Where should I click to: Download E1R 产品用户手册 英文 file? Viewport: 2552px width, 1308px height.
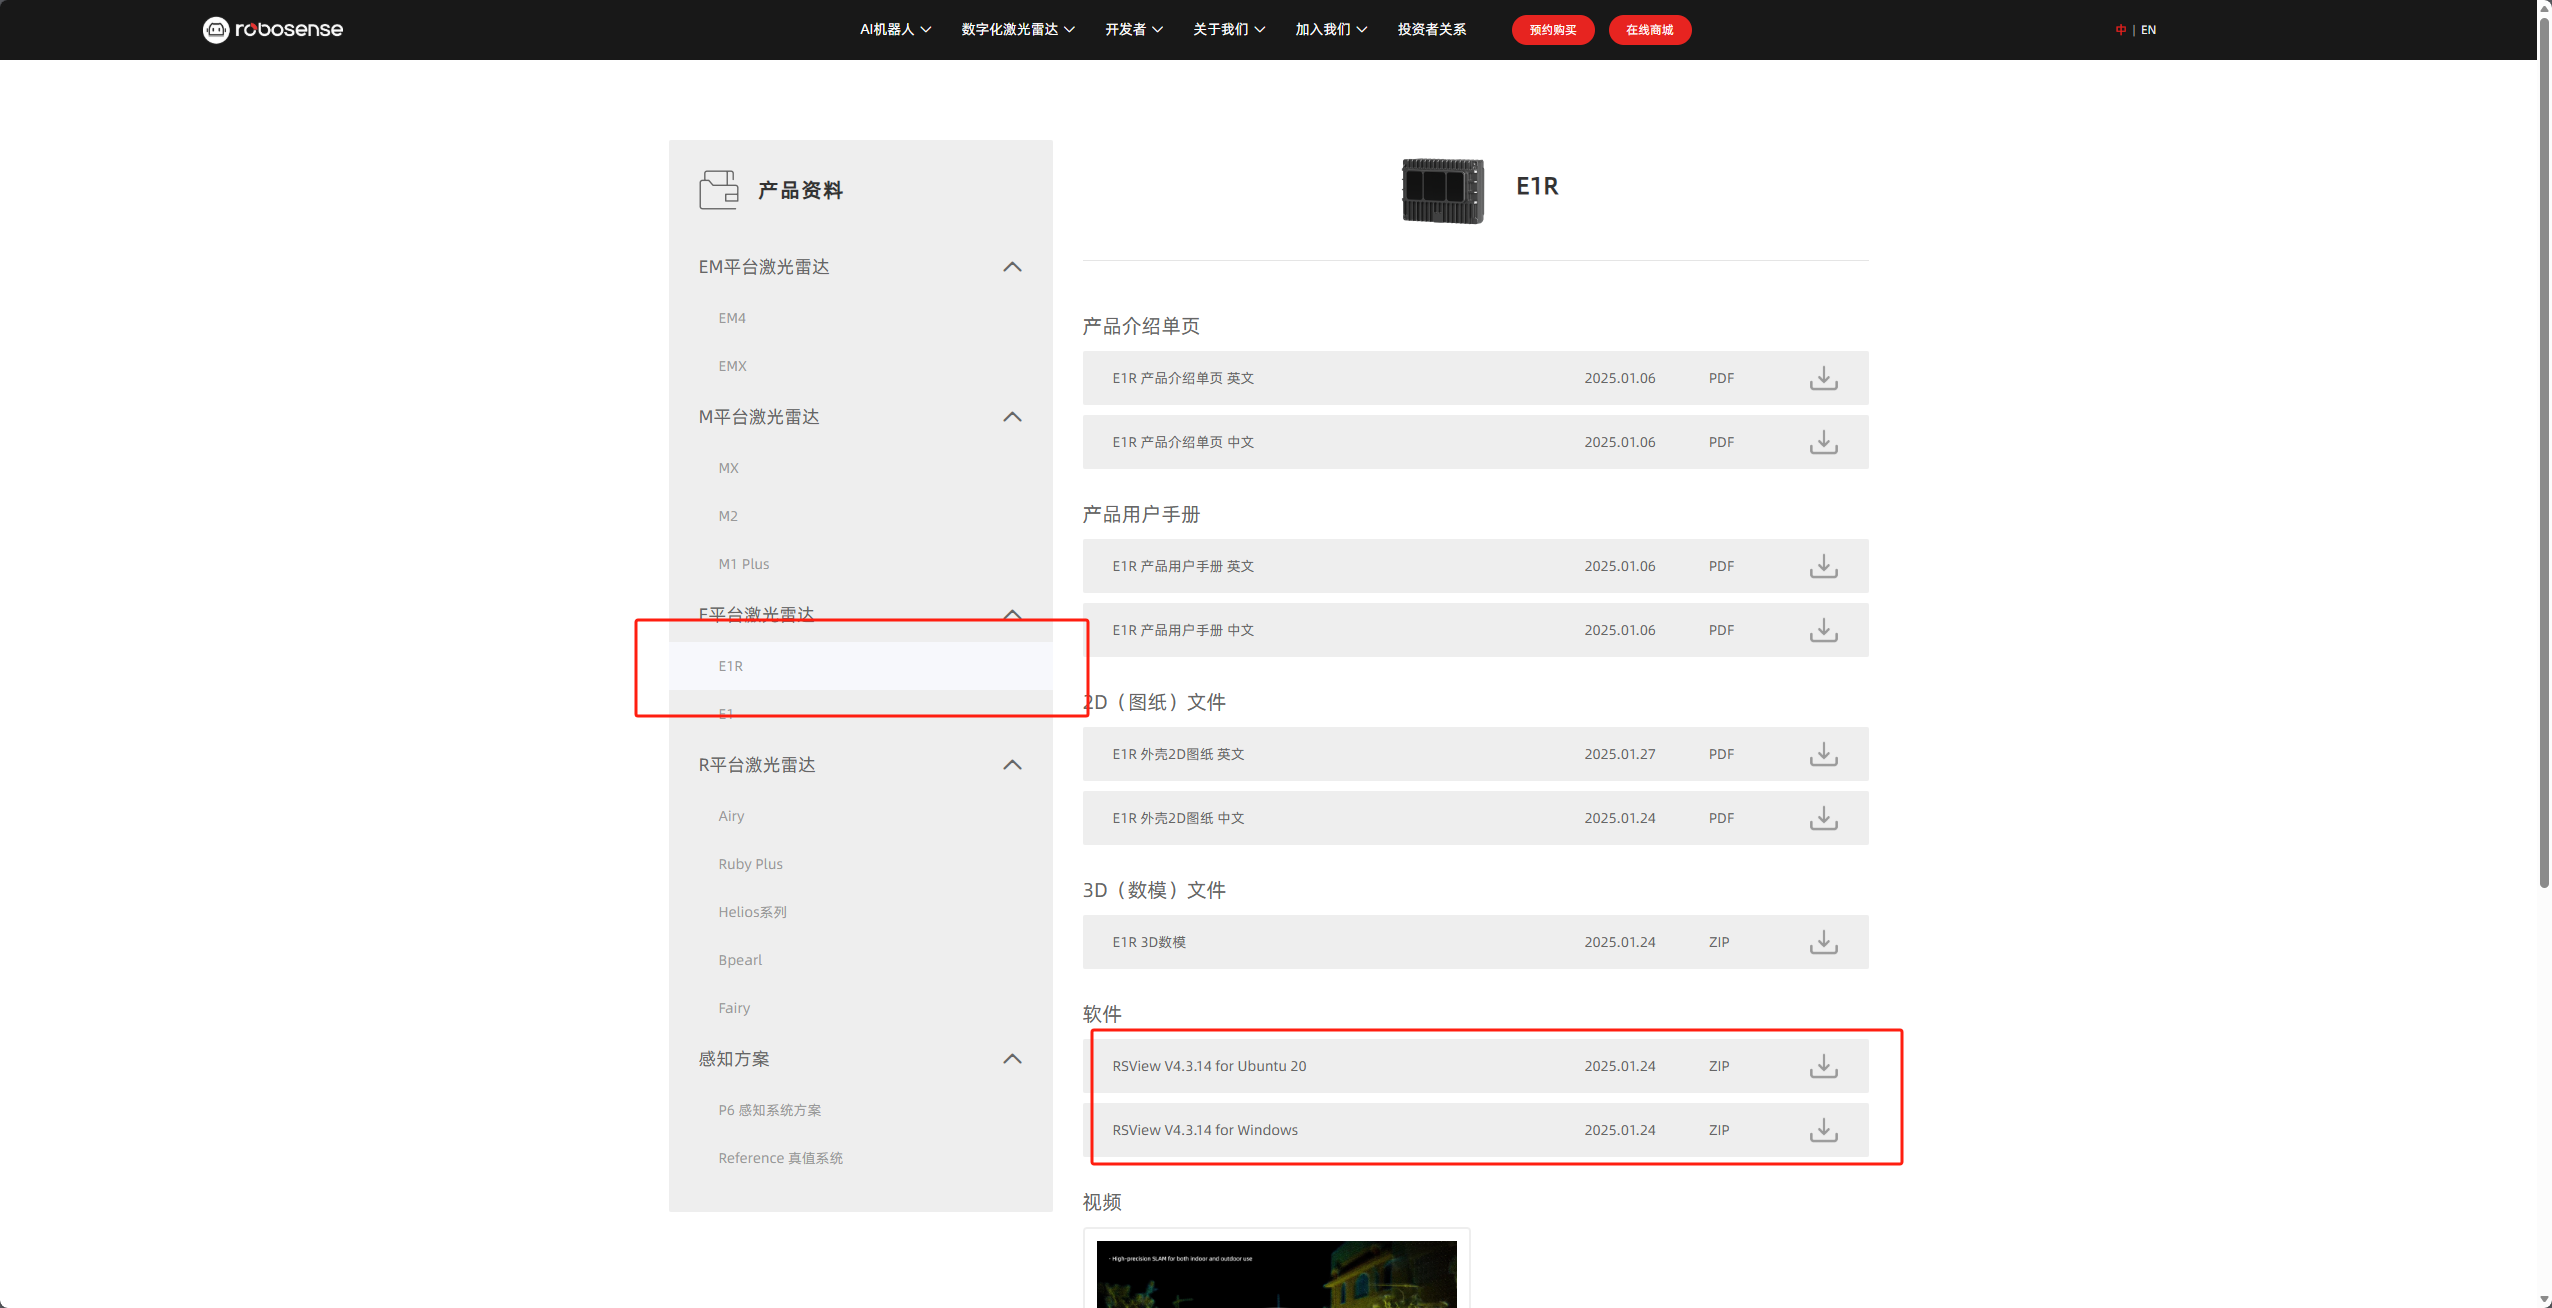(x=1823, y=566)
